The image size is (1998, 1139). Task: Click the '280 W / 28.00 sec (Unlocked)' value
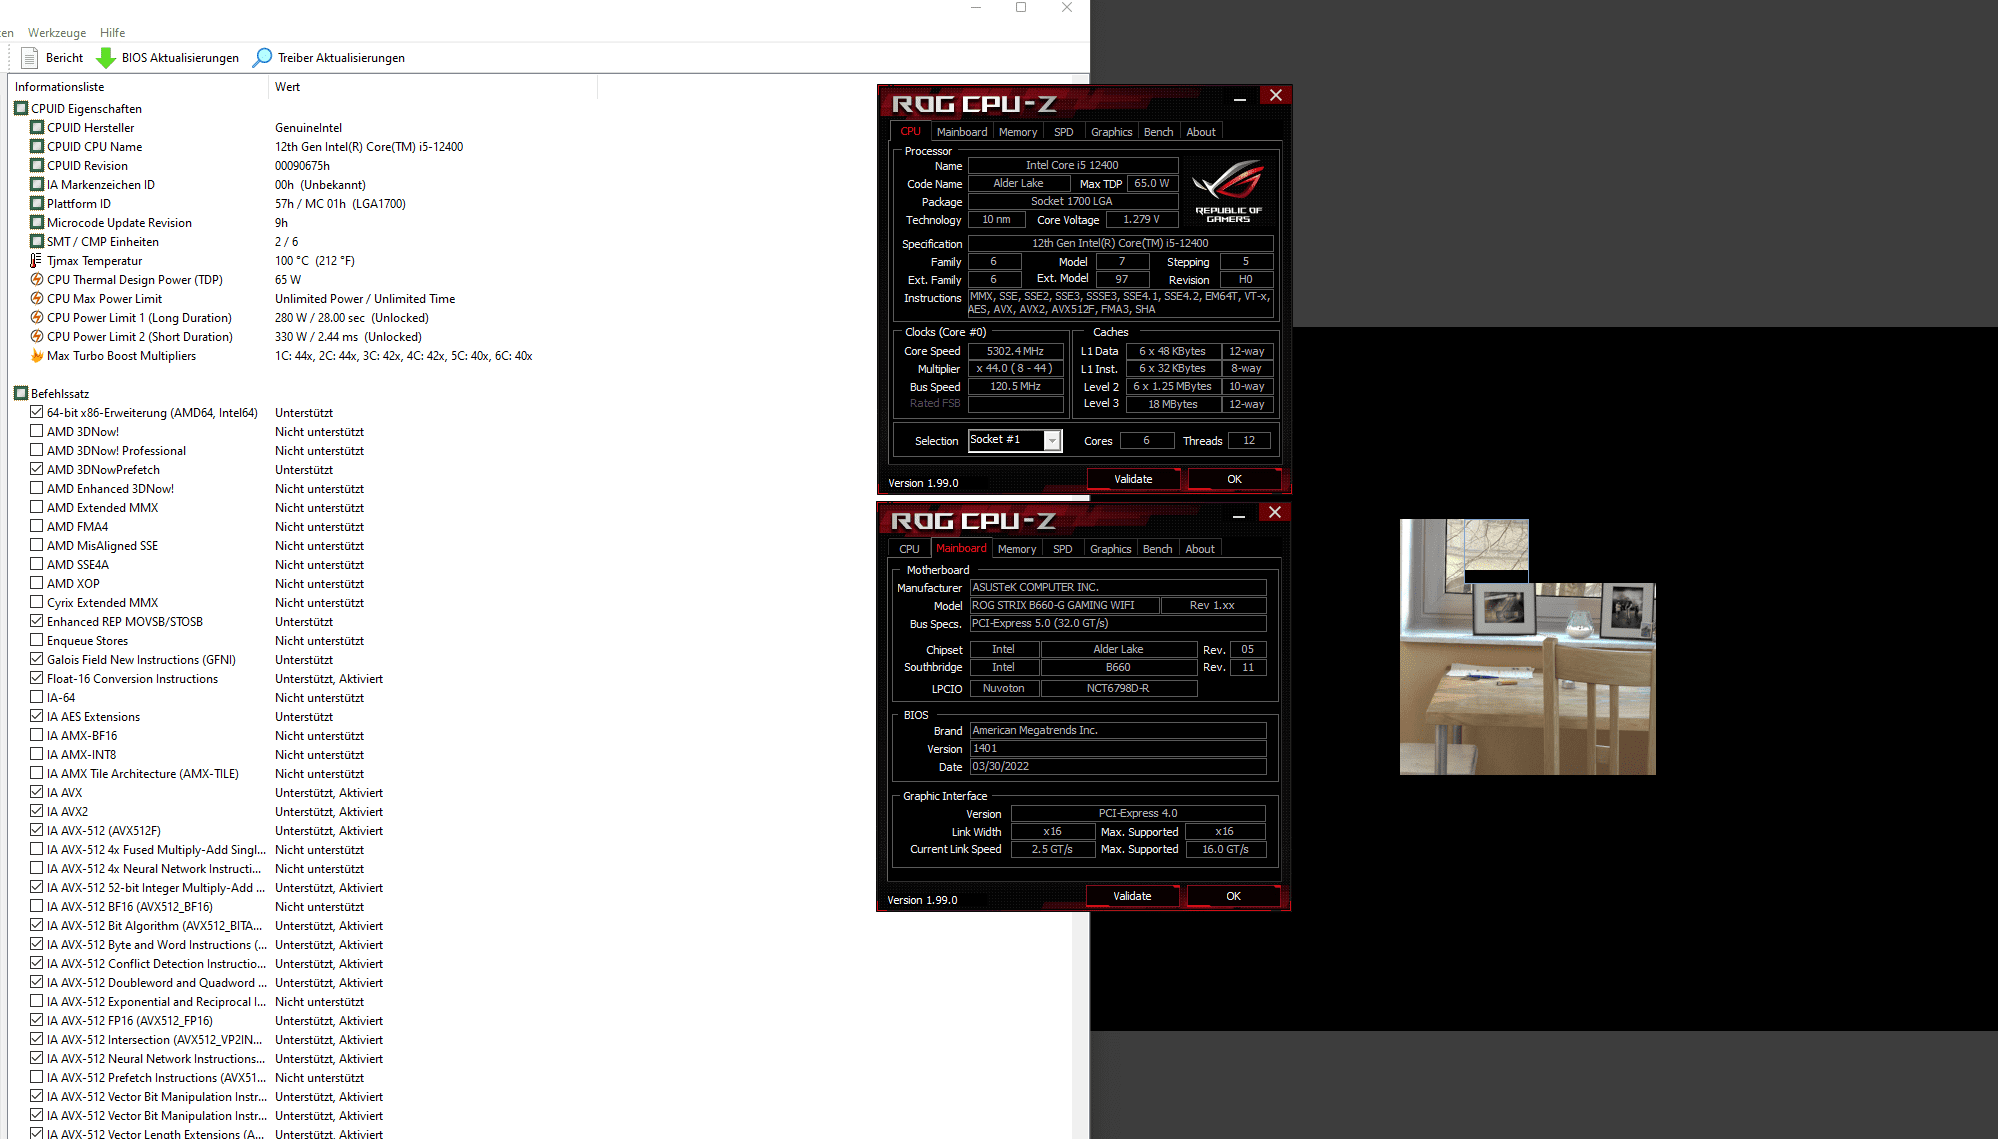(x=352, y=318)
